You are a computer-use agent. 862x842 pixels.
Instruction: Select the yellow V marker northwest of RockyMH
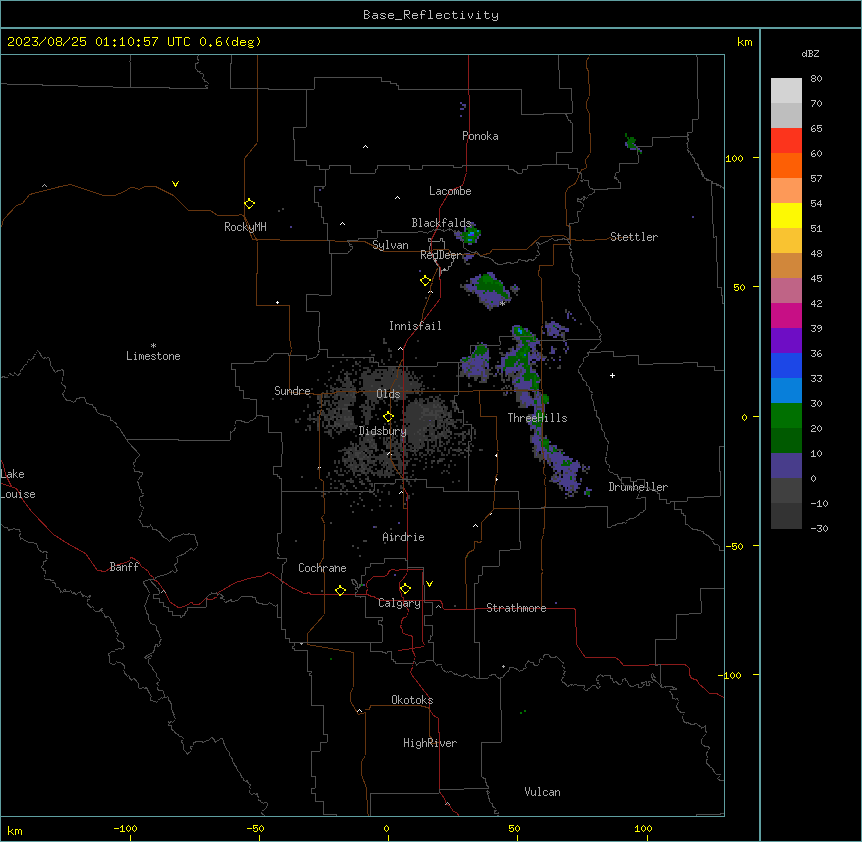[x=175, y=184]
